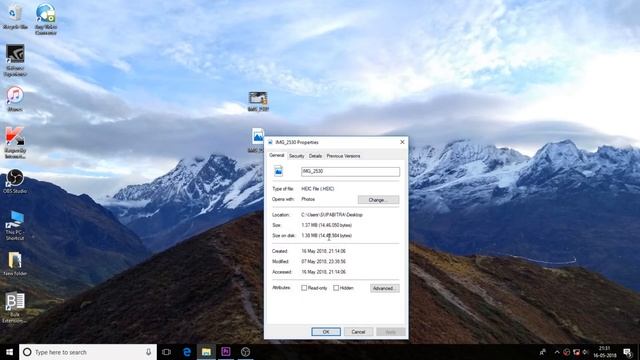Select the This PC shortcut icon
The height and width of the screenshot is (360, 640).
(x=15, y=225)
